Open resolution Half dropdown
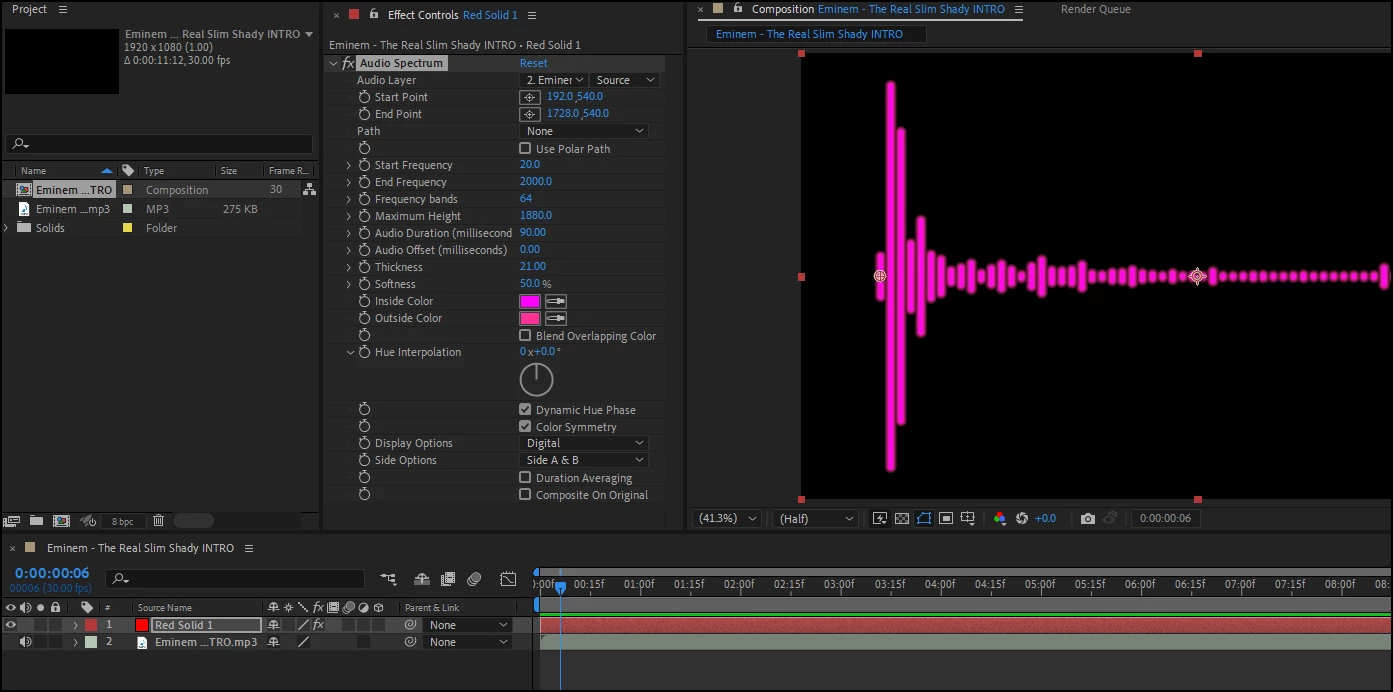This screenshot has width=1393, height=692. coord(816,518)
